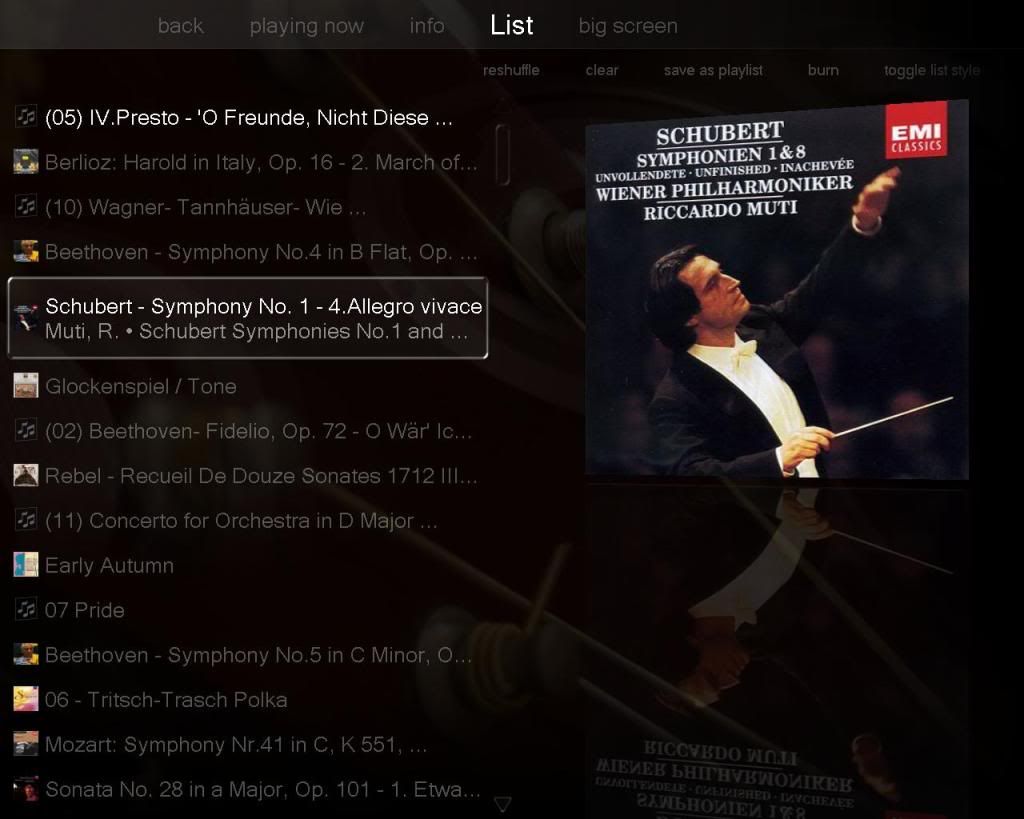The image size is (1024, 819).
Task: Switch to the playing now tab
Action: pyautogui.click(x=306, y=26)
